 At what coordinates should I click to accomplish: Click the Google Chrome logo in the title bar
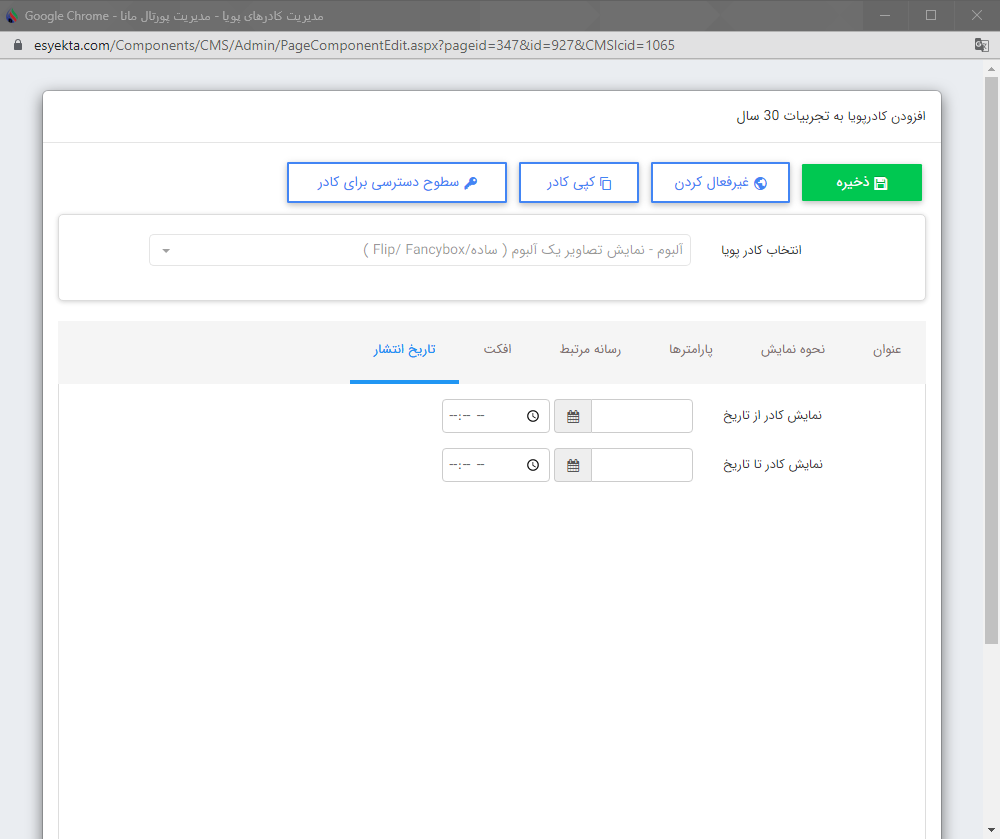tap(10, 15)
